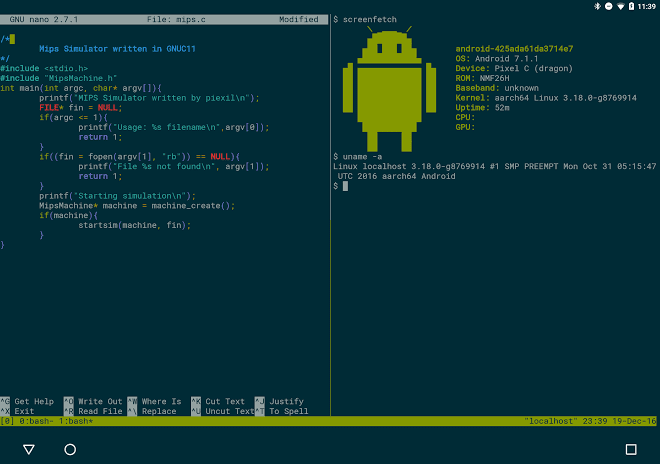The image size is (660, 464).
Task: Click the 'startsim(machine, fin);' line
Action: click(x=135, y=225)
